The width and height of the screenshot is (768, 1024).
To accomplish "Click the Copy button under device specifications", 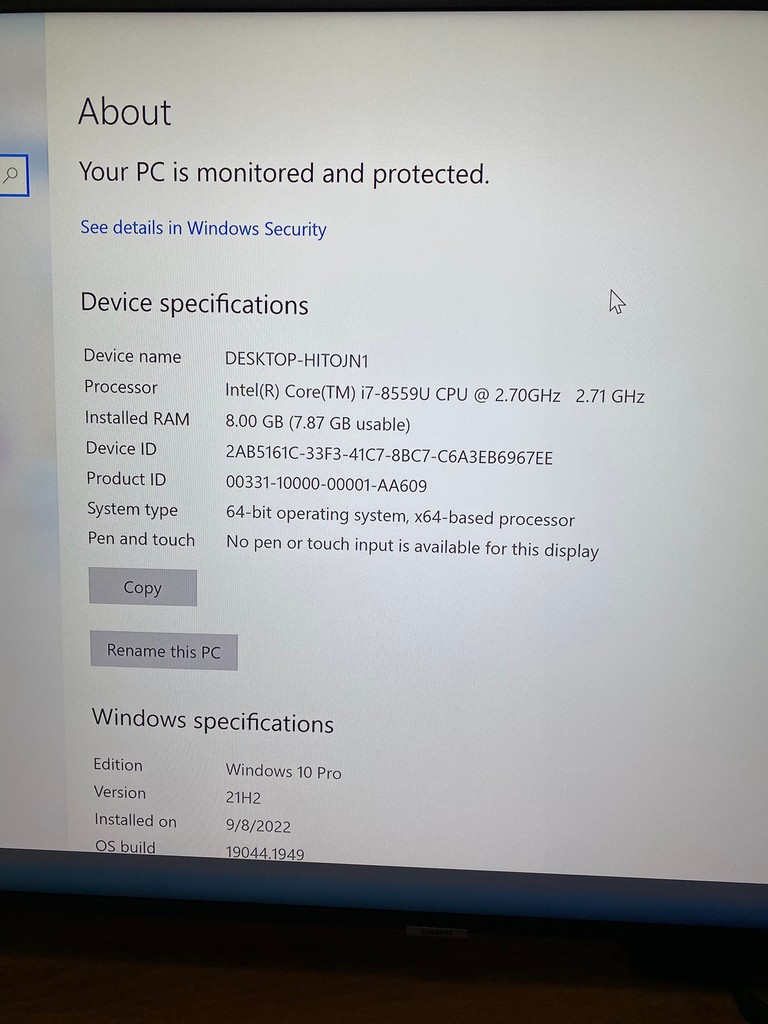I will point(142,587).
